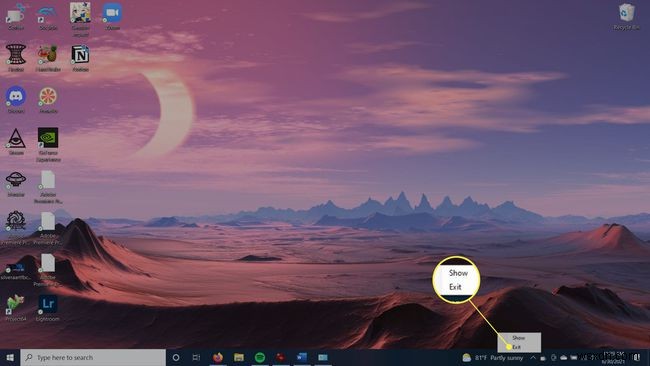Choose Exit in the tray context menu
The image size is (650, 366).
(519, 347)
